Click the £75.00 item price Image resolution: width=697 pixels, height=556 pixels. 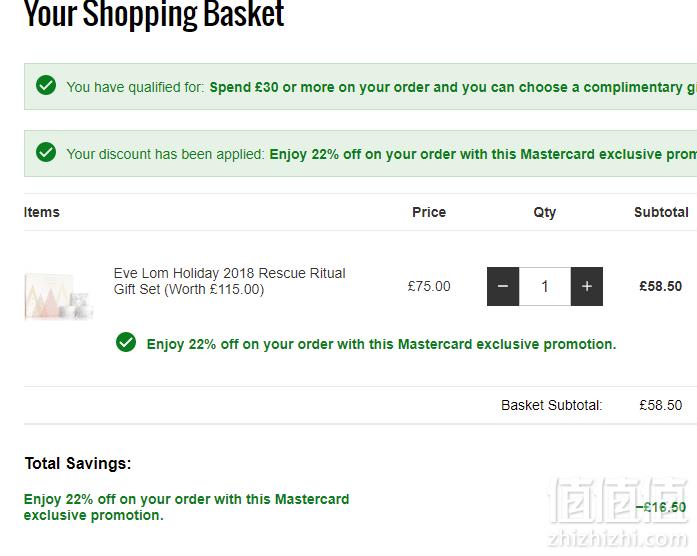(429, 286)
